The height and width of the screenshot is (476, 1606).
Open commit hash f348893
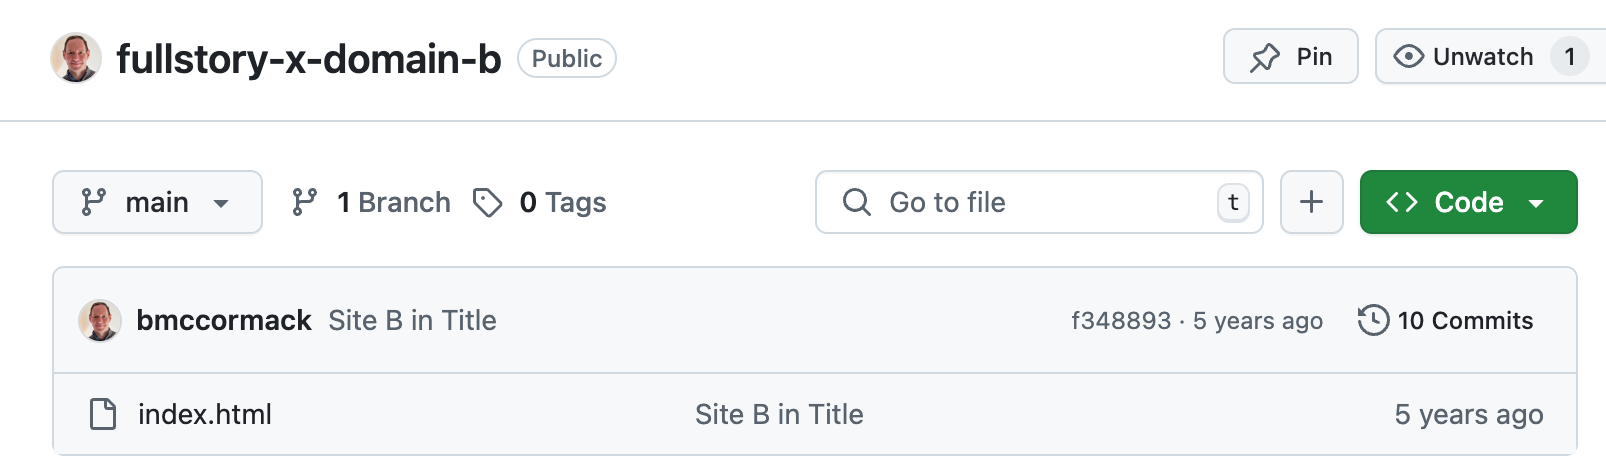(1120, 321)
